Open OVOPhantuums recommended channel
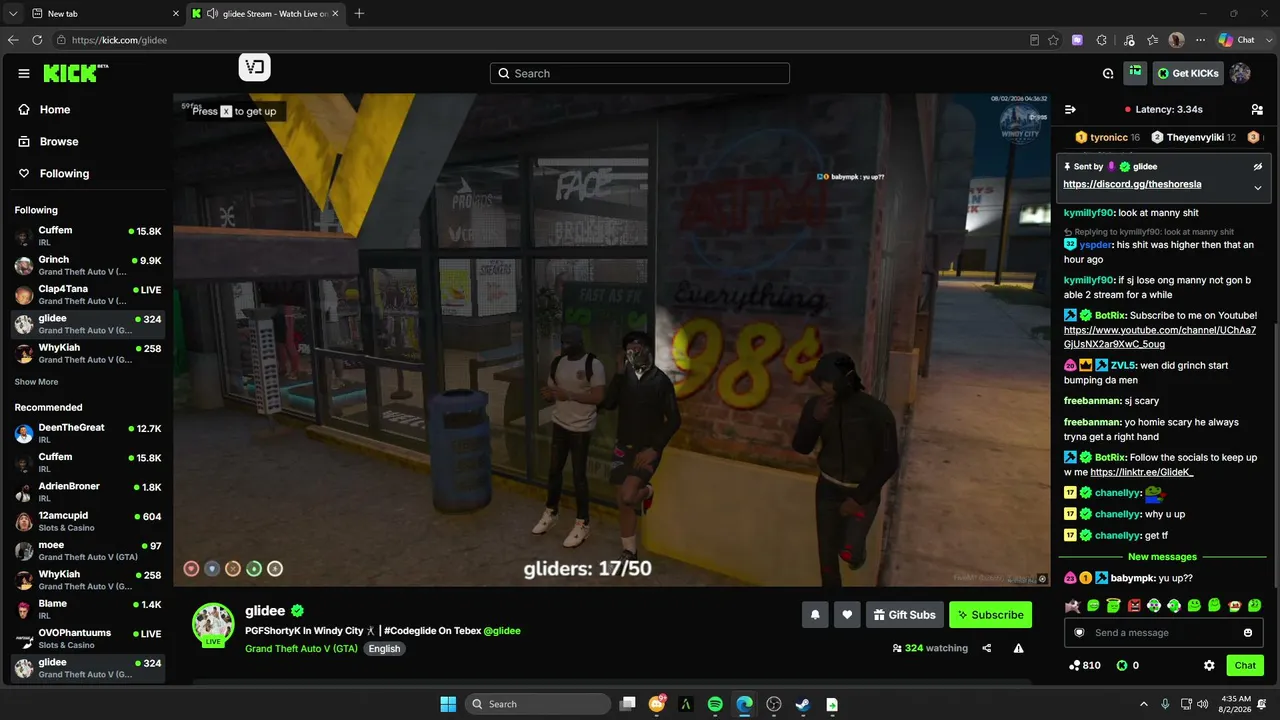This screenshot has width=1280, height=720. click(x=88, y=639)
